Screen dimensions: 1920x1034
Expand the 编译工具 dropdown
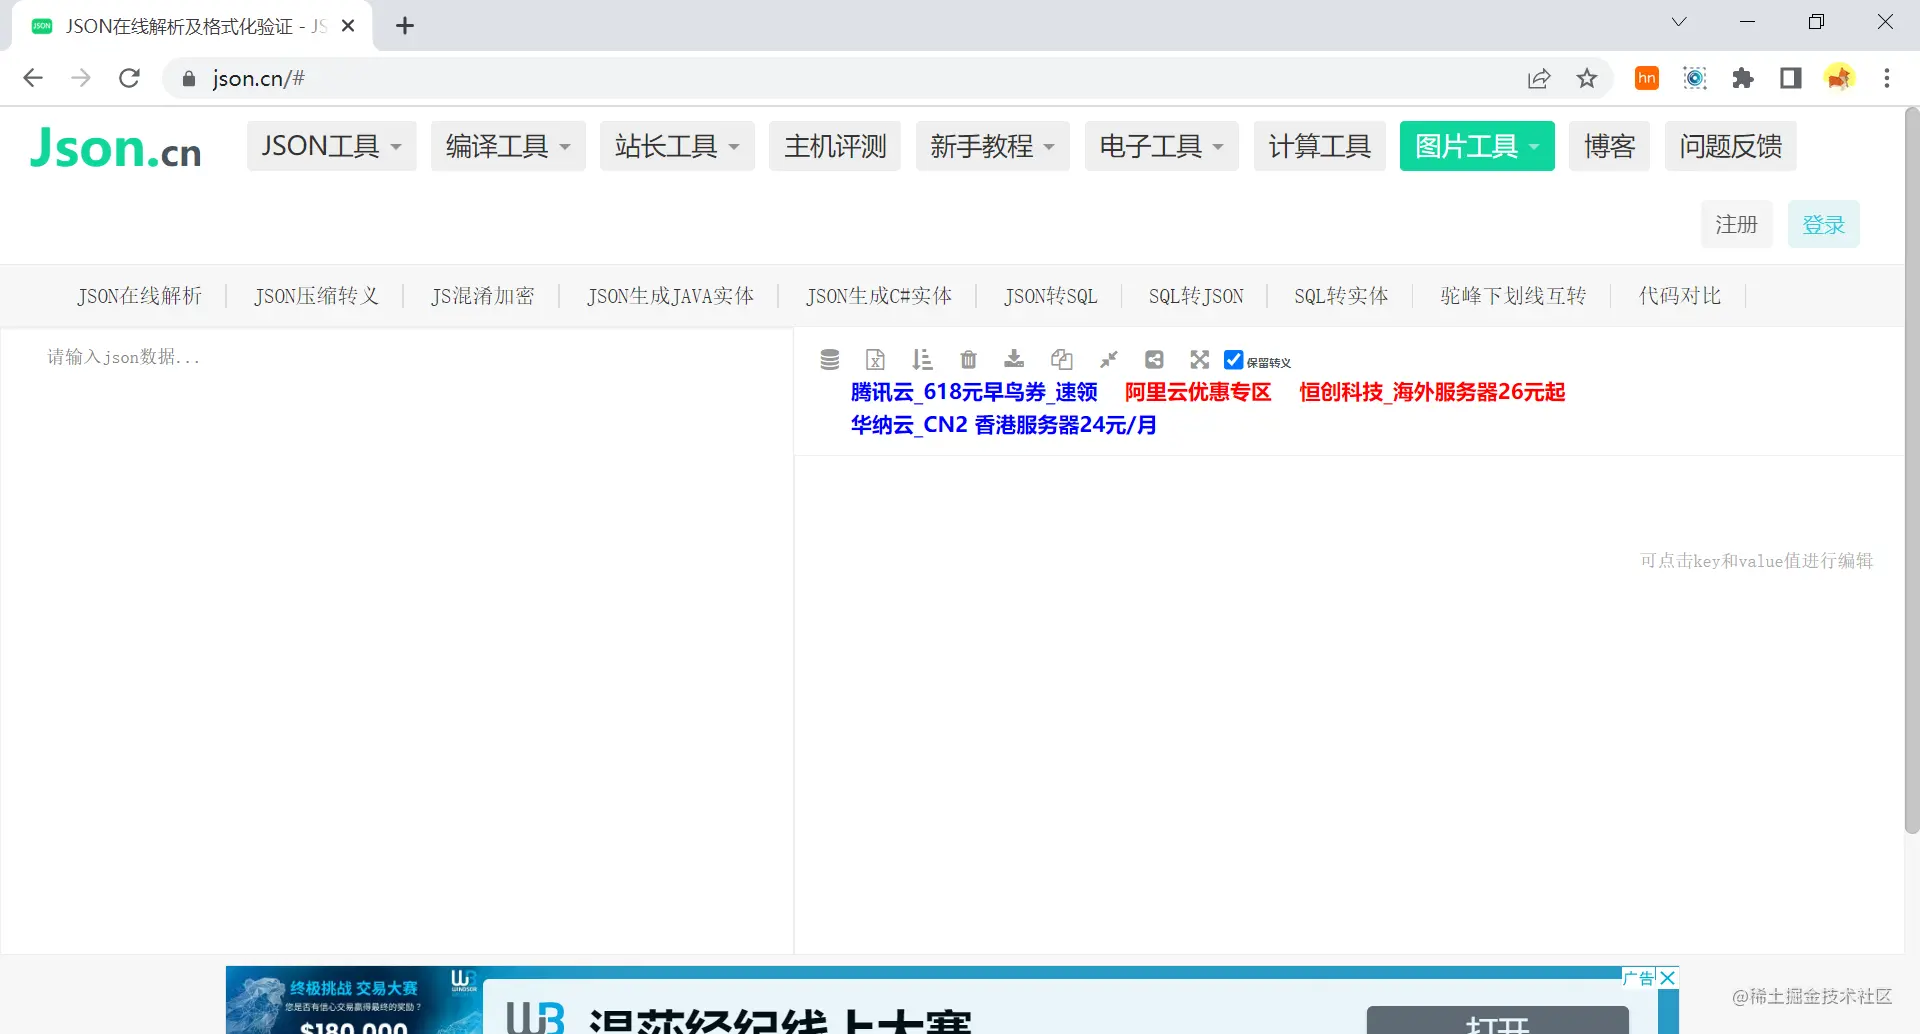507,145
